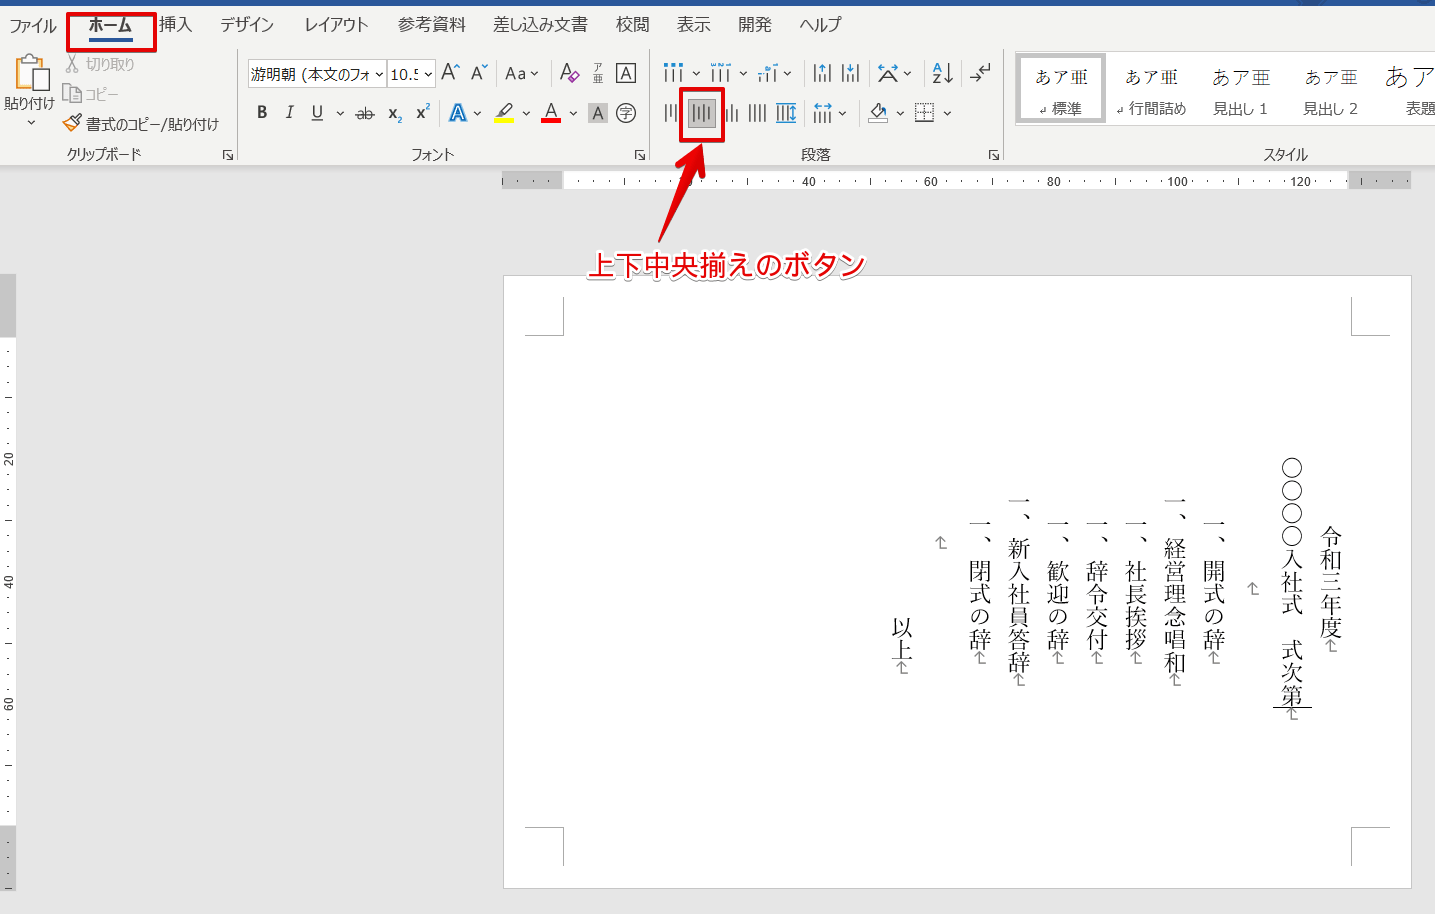
Task: Open the clipboard group dialog launcher
Action: pos(228,155)
